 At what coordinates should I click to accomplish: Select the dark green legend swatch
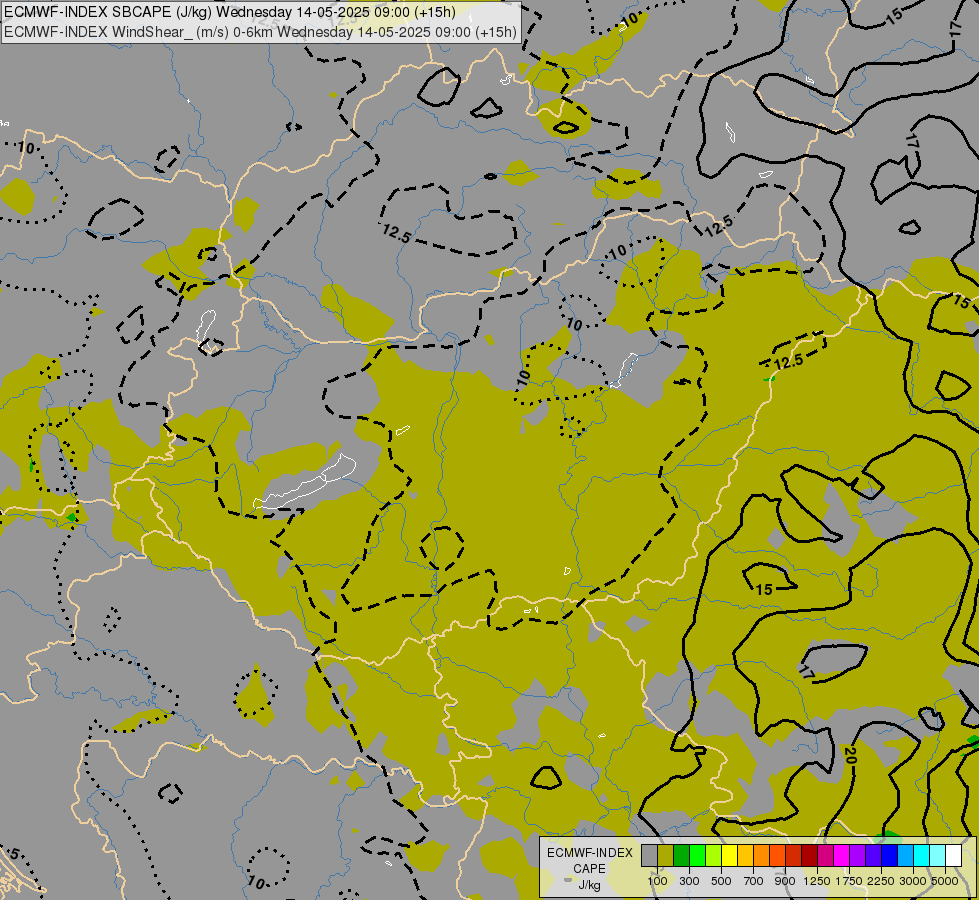pyautogui.click(x=681, y=856)
